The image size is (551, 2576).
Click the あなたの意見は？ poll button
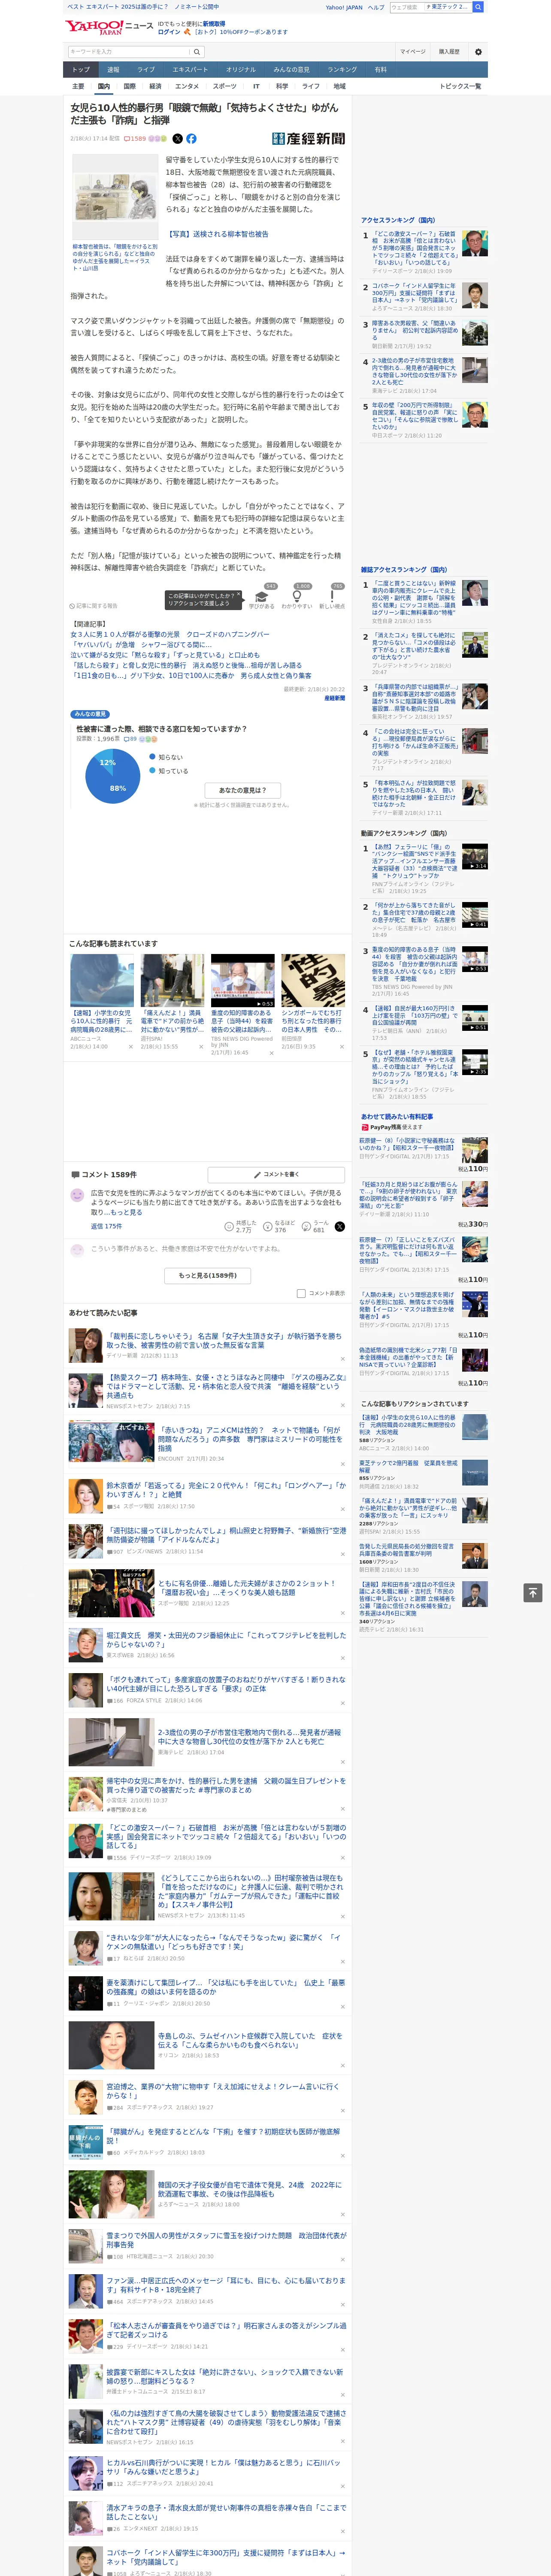[x=243, y=790]
